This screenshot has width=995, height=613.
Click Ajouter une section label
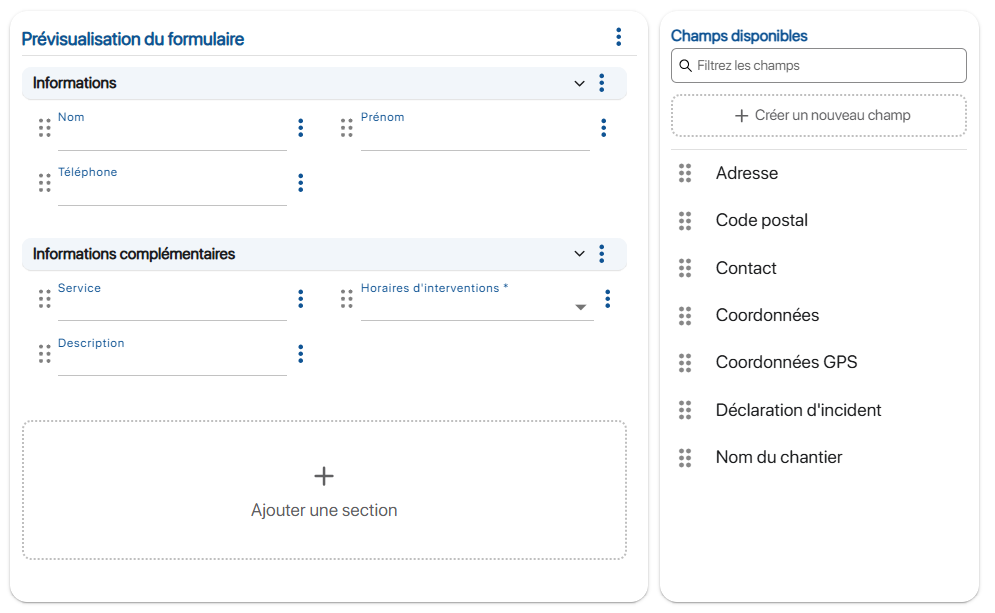coord(324,510)
